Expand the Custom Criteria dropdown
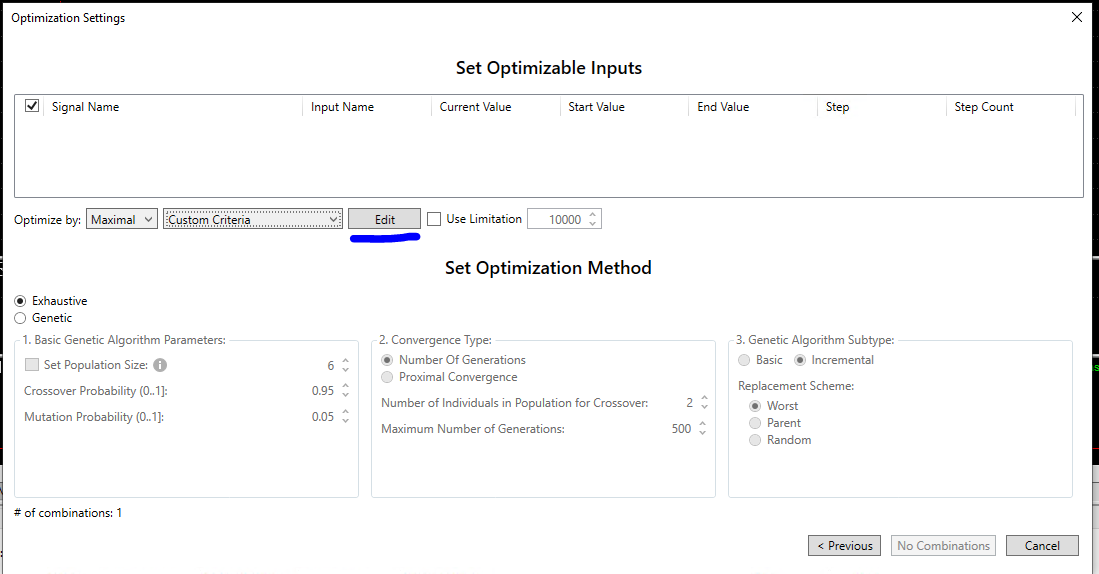This screenshot has width=1099, height=574. (x=253, y=219)
